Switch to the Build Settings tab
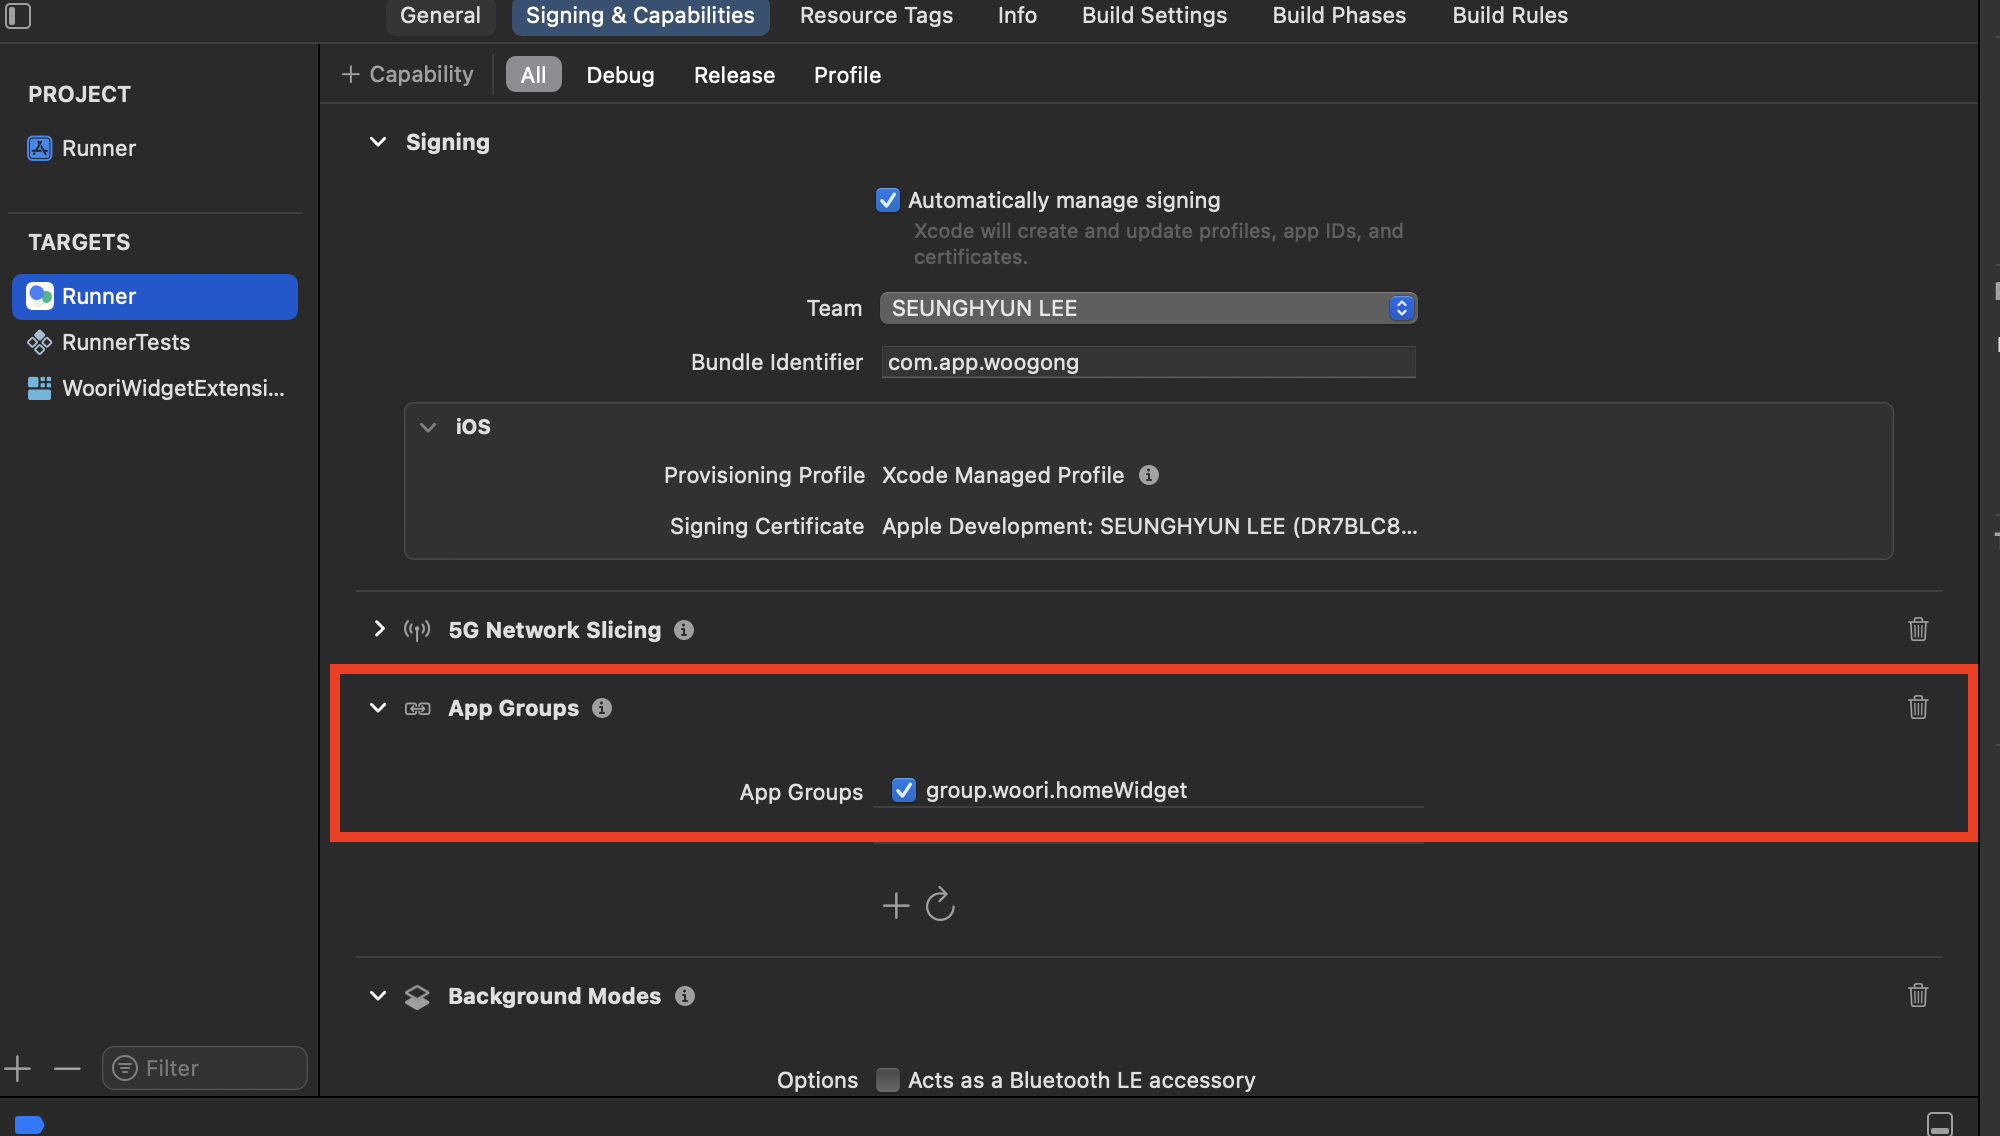The height and width of the screenshot is (1136, 2000). 1154,16
